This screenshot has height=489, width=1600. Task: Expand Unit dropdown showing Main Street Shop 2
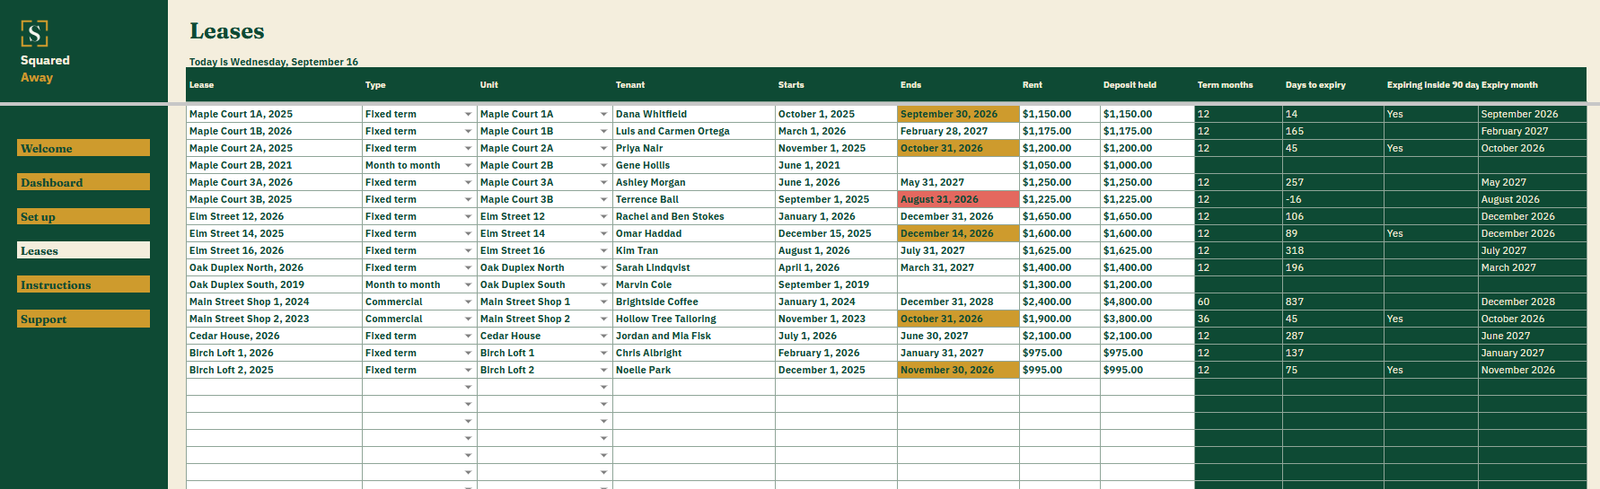pyautogui.click(x=604, y=319)
